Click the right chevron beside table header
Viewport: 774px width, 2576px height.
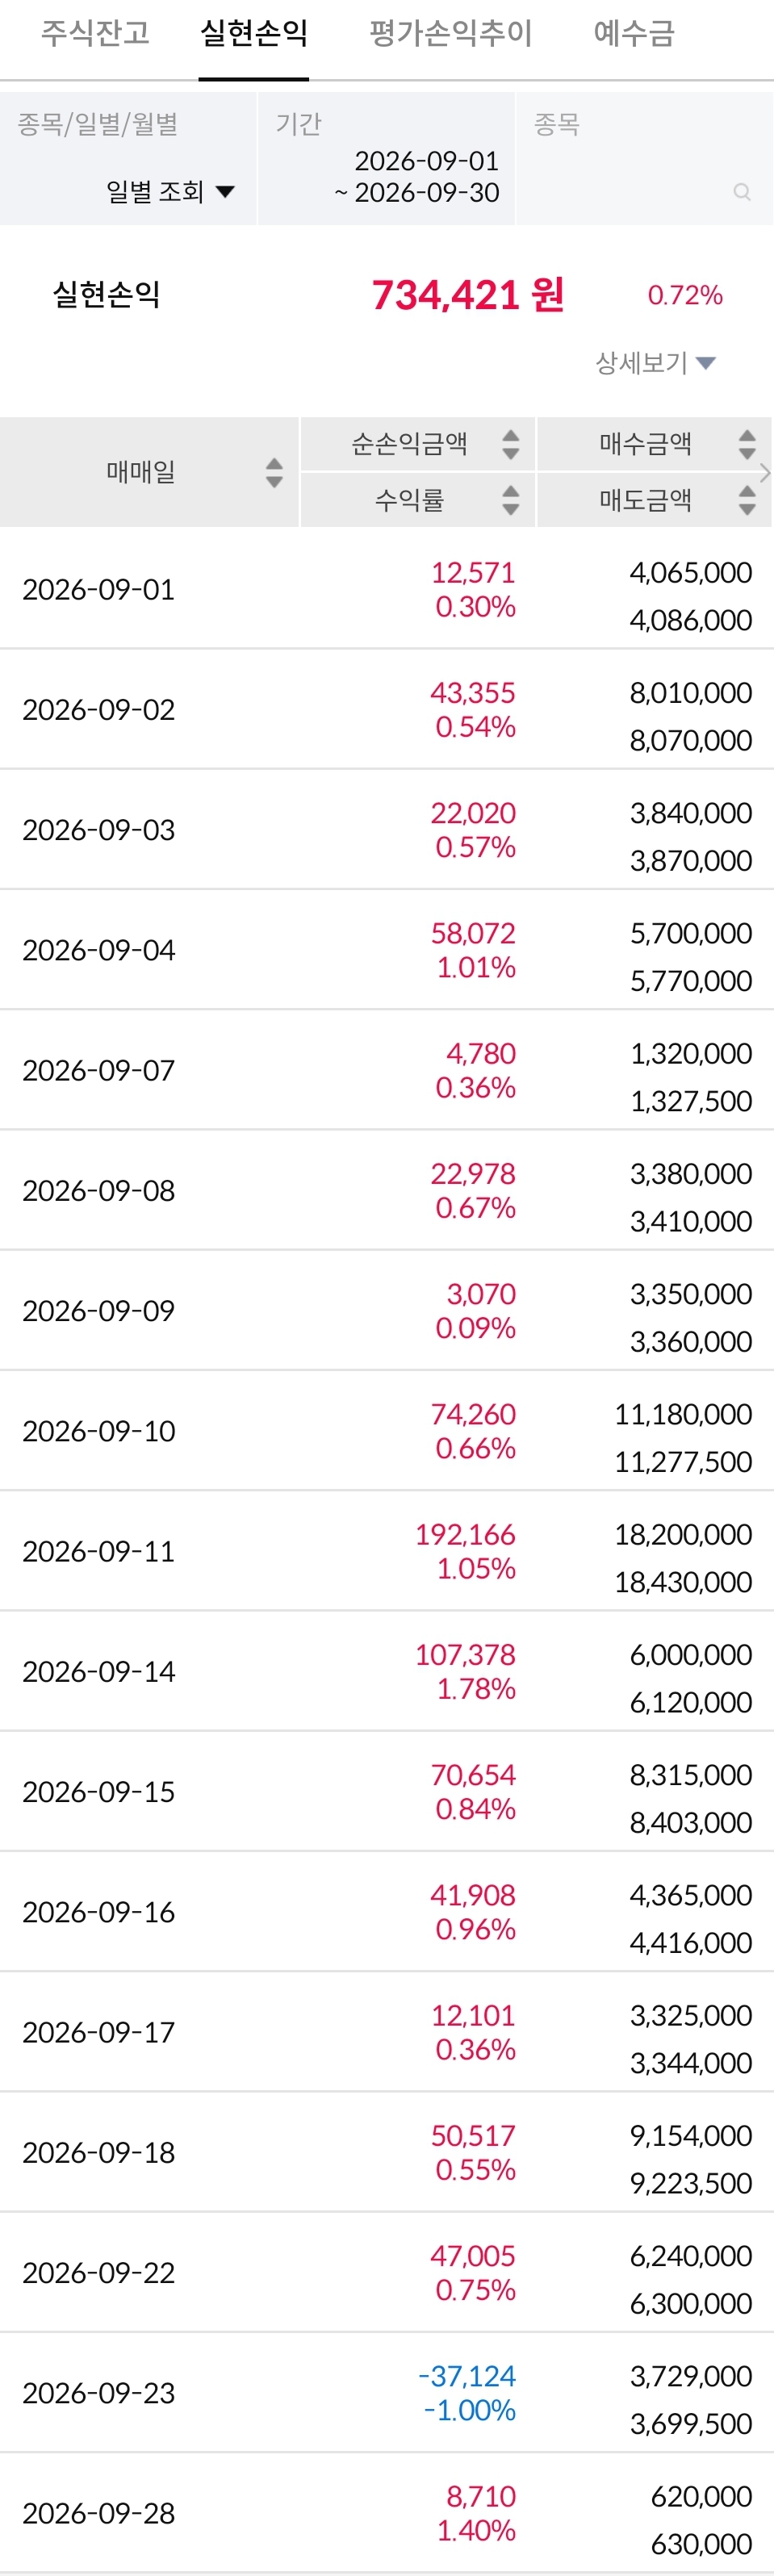coord(765,472)
